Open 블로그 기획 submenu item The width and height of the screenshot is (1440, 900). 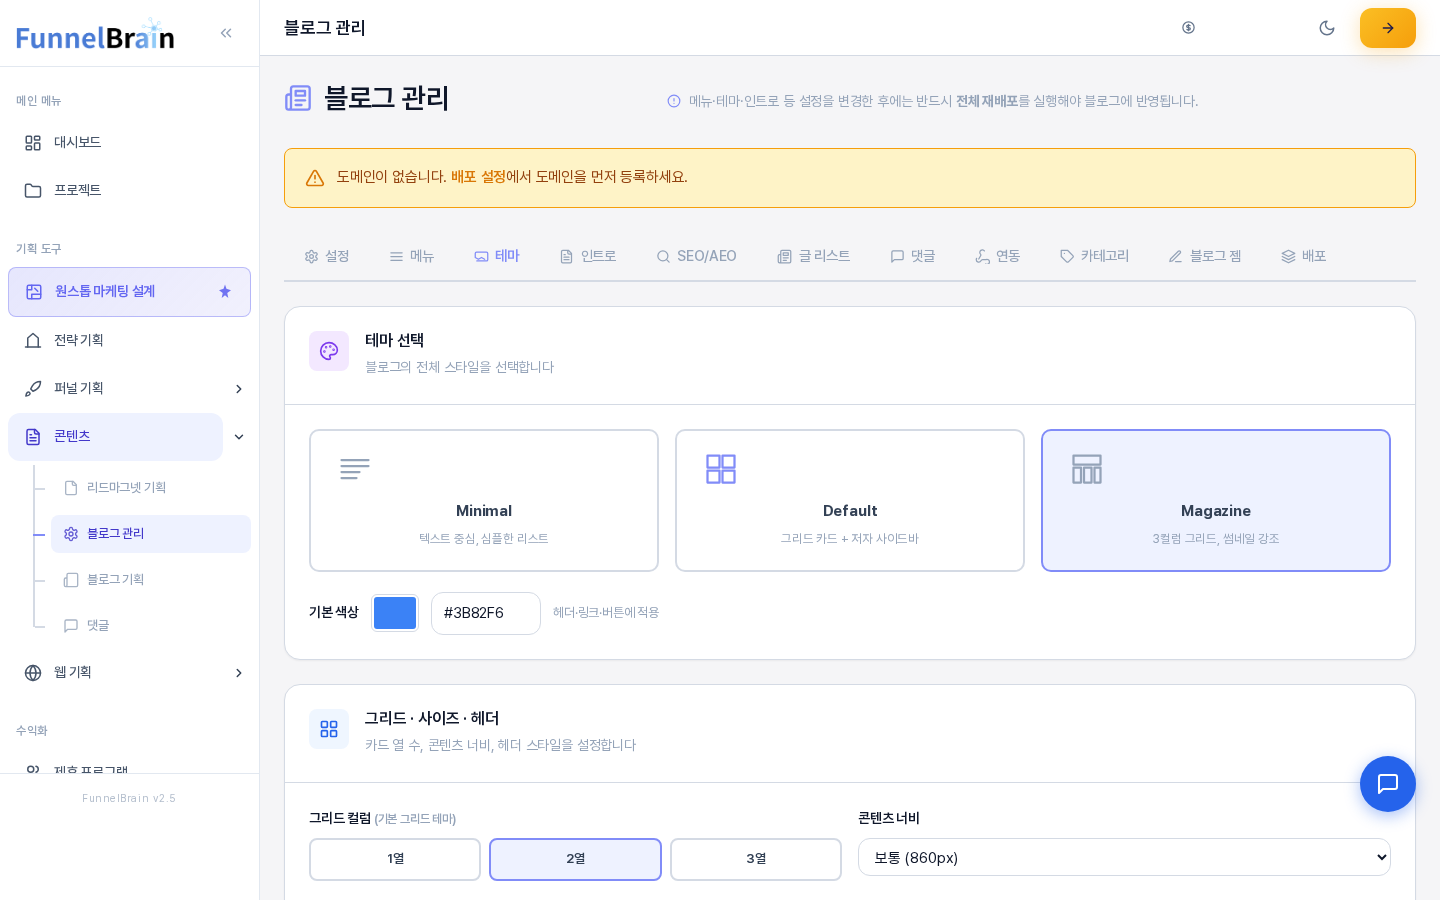click(151, 580)
